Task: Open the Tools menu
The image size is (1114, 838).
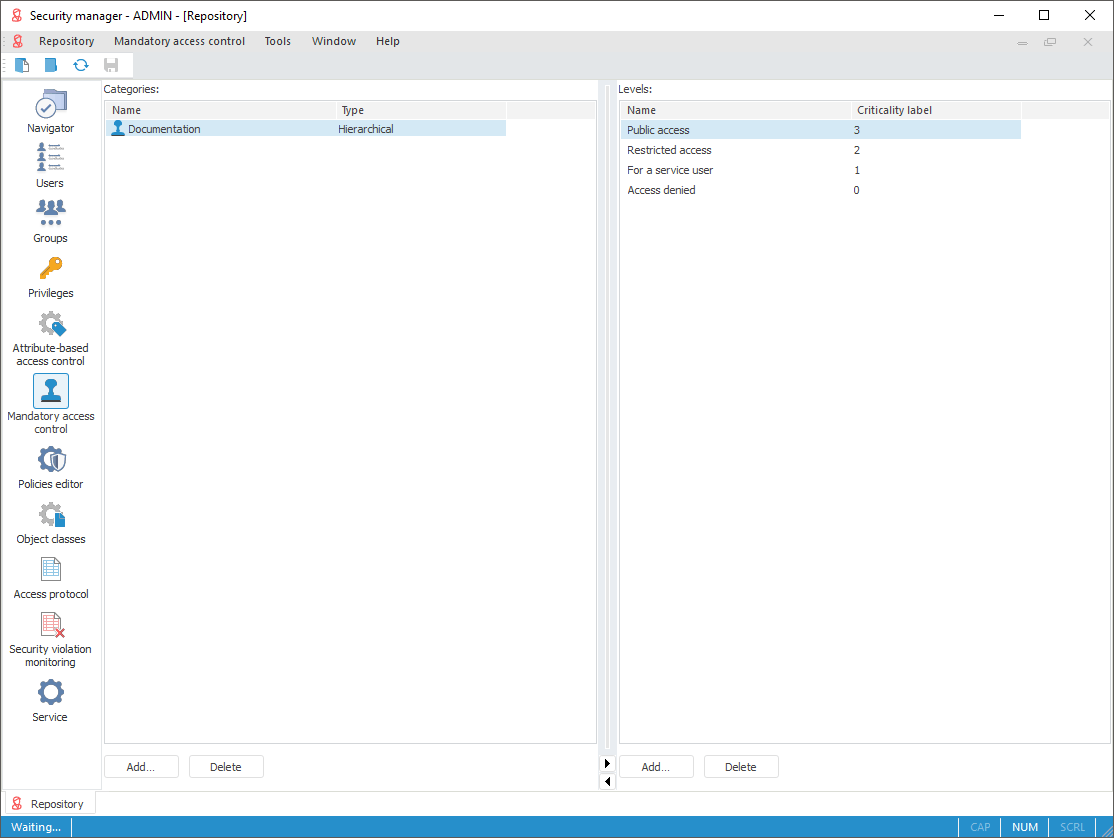Action: click(x=278, y=41)
